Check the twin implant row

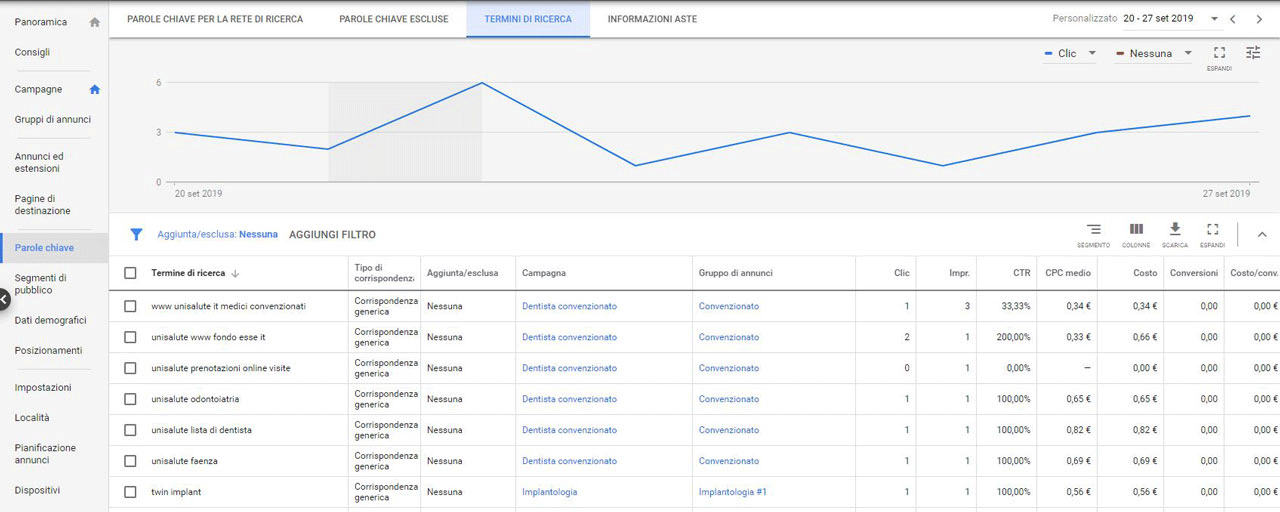click(130, 492)
